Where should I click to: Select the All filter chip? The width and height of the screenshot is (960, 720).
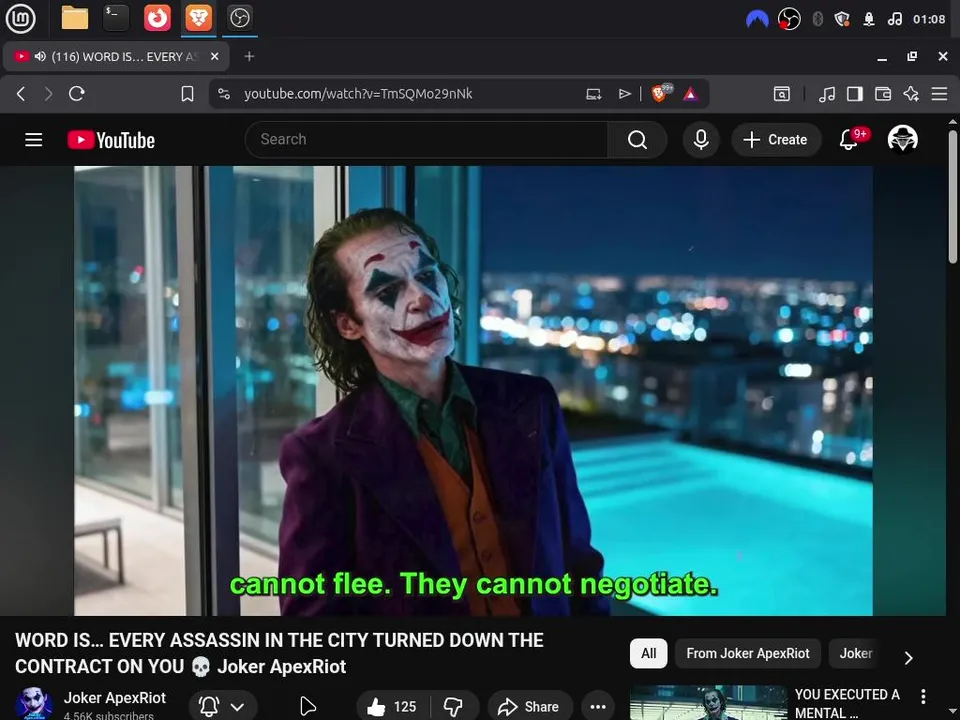(648, 653)
